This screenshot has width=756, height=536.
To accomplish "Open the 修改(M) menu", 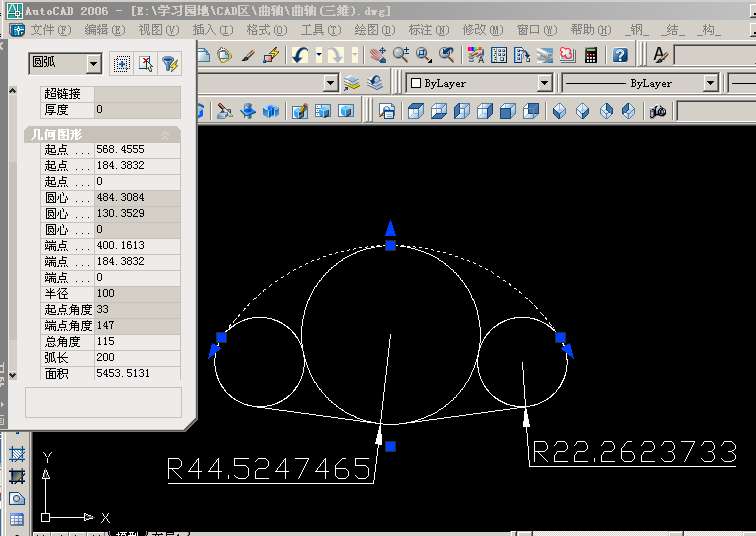I will 483,30.
